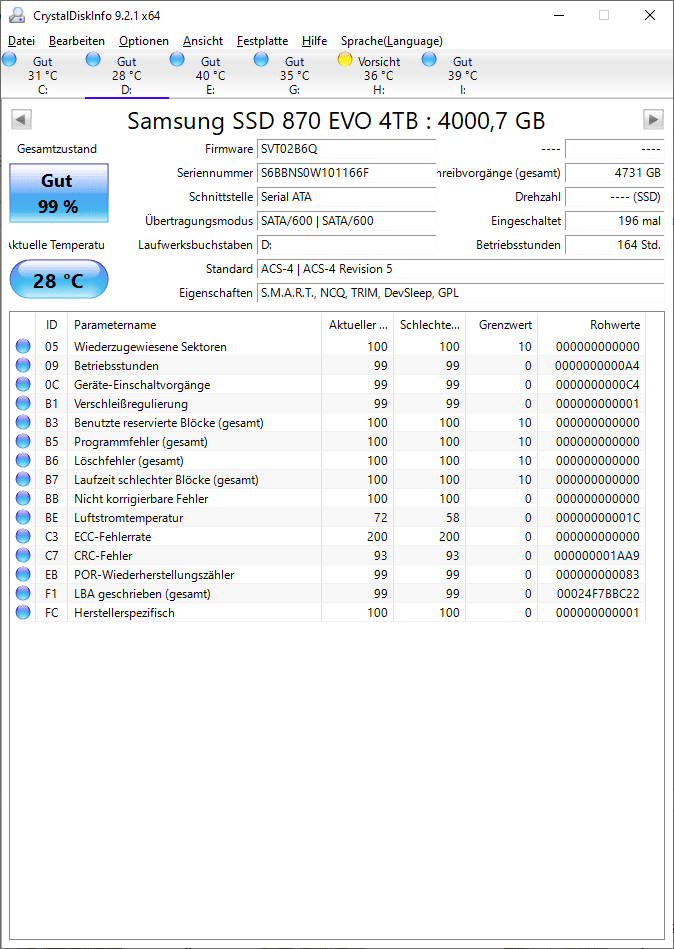Screen dimensions: 674x949
Task: Select the CRC-Fehler parameter name
Action: coord(103,556)
